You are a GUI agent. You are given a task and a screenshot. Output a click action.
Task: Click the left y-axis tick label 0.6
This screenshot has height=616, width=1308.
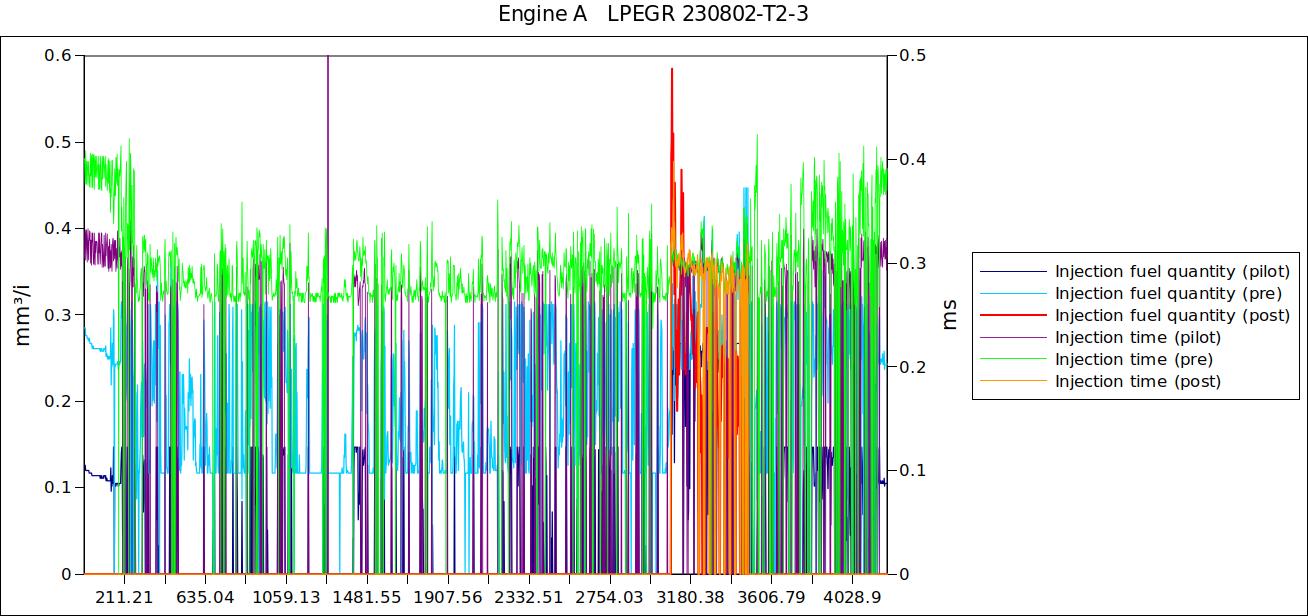pyautogui.click(x=58, y=56)
